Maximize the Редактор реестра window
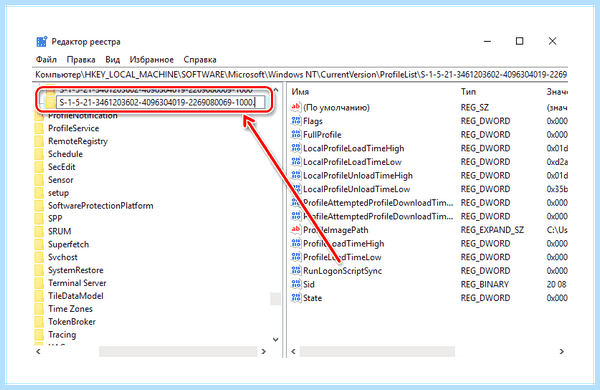This screenshot has width=600, height=390. click(x=519, y=41)
